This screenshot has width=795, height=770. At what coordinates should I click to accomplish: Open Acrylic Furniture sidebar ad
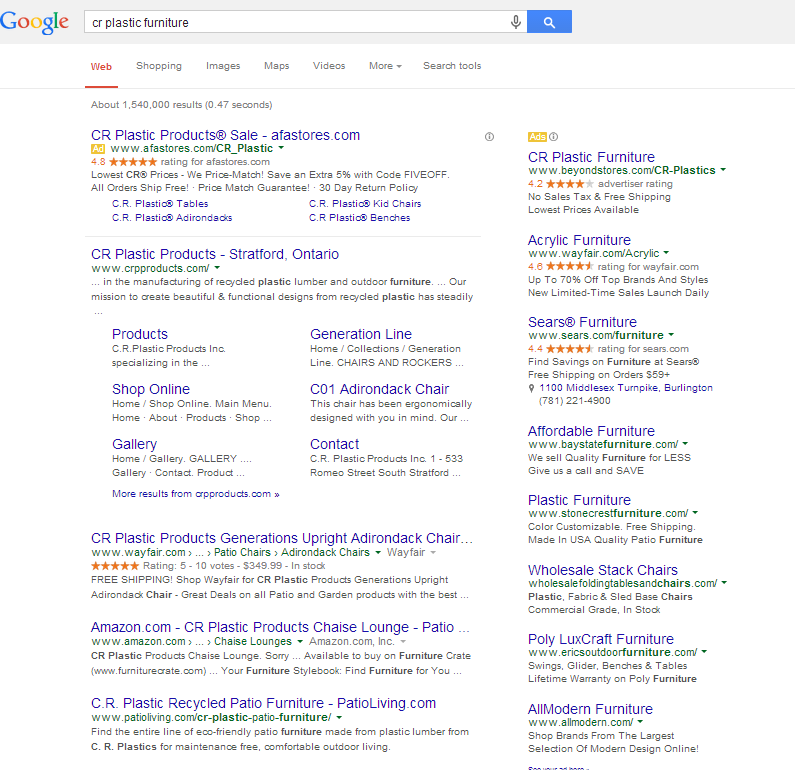tap(579, 240)
